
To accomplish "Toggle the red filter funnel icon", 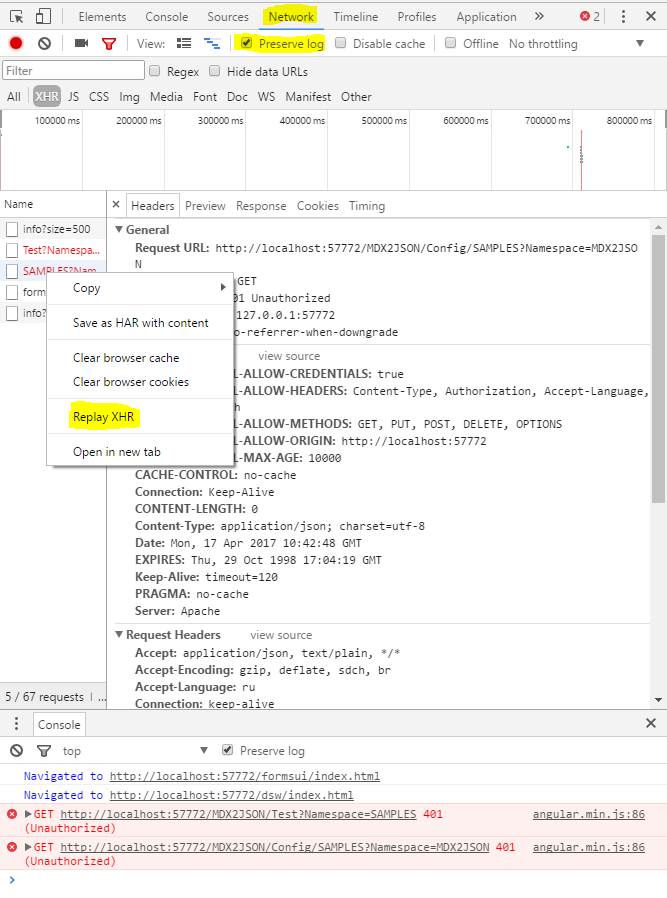I will [x=109, y=44].
